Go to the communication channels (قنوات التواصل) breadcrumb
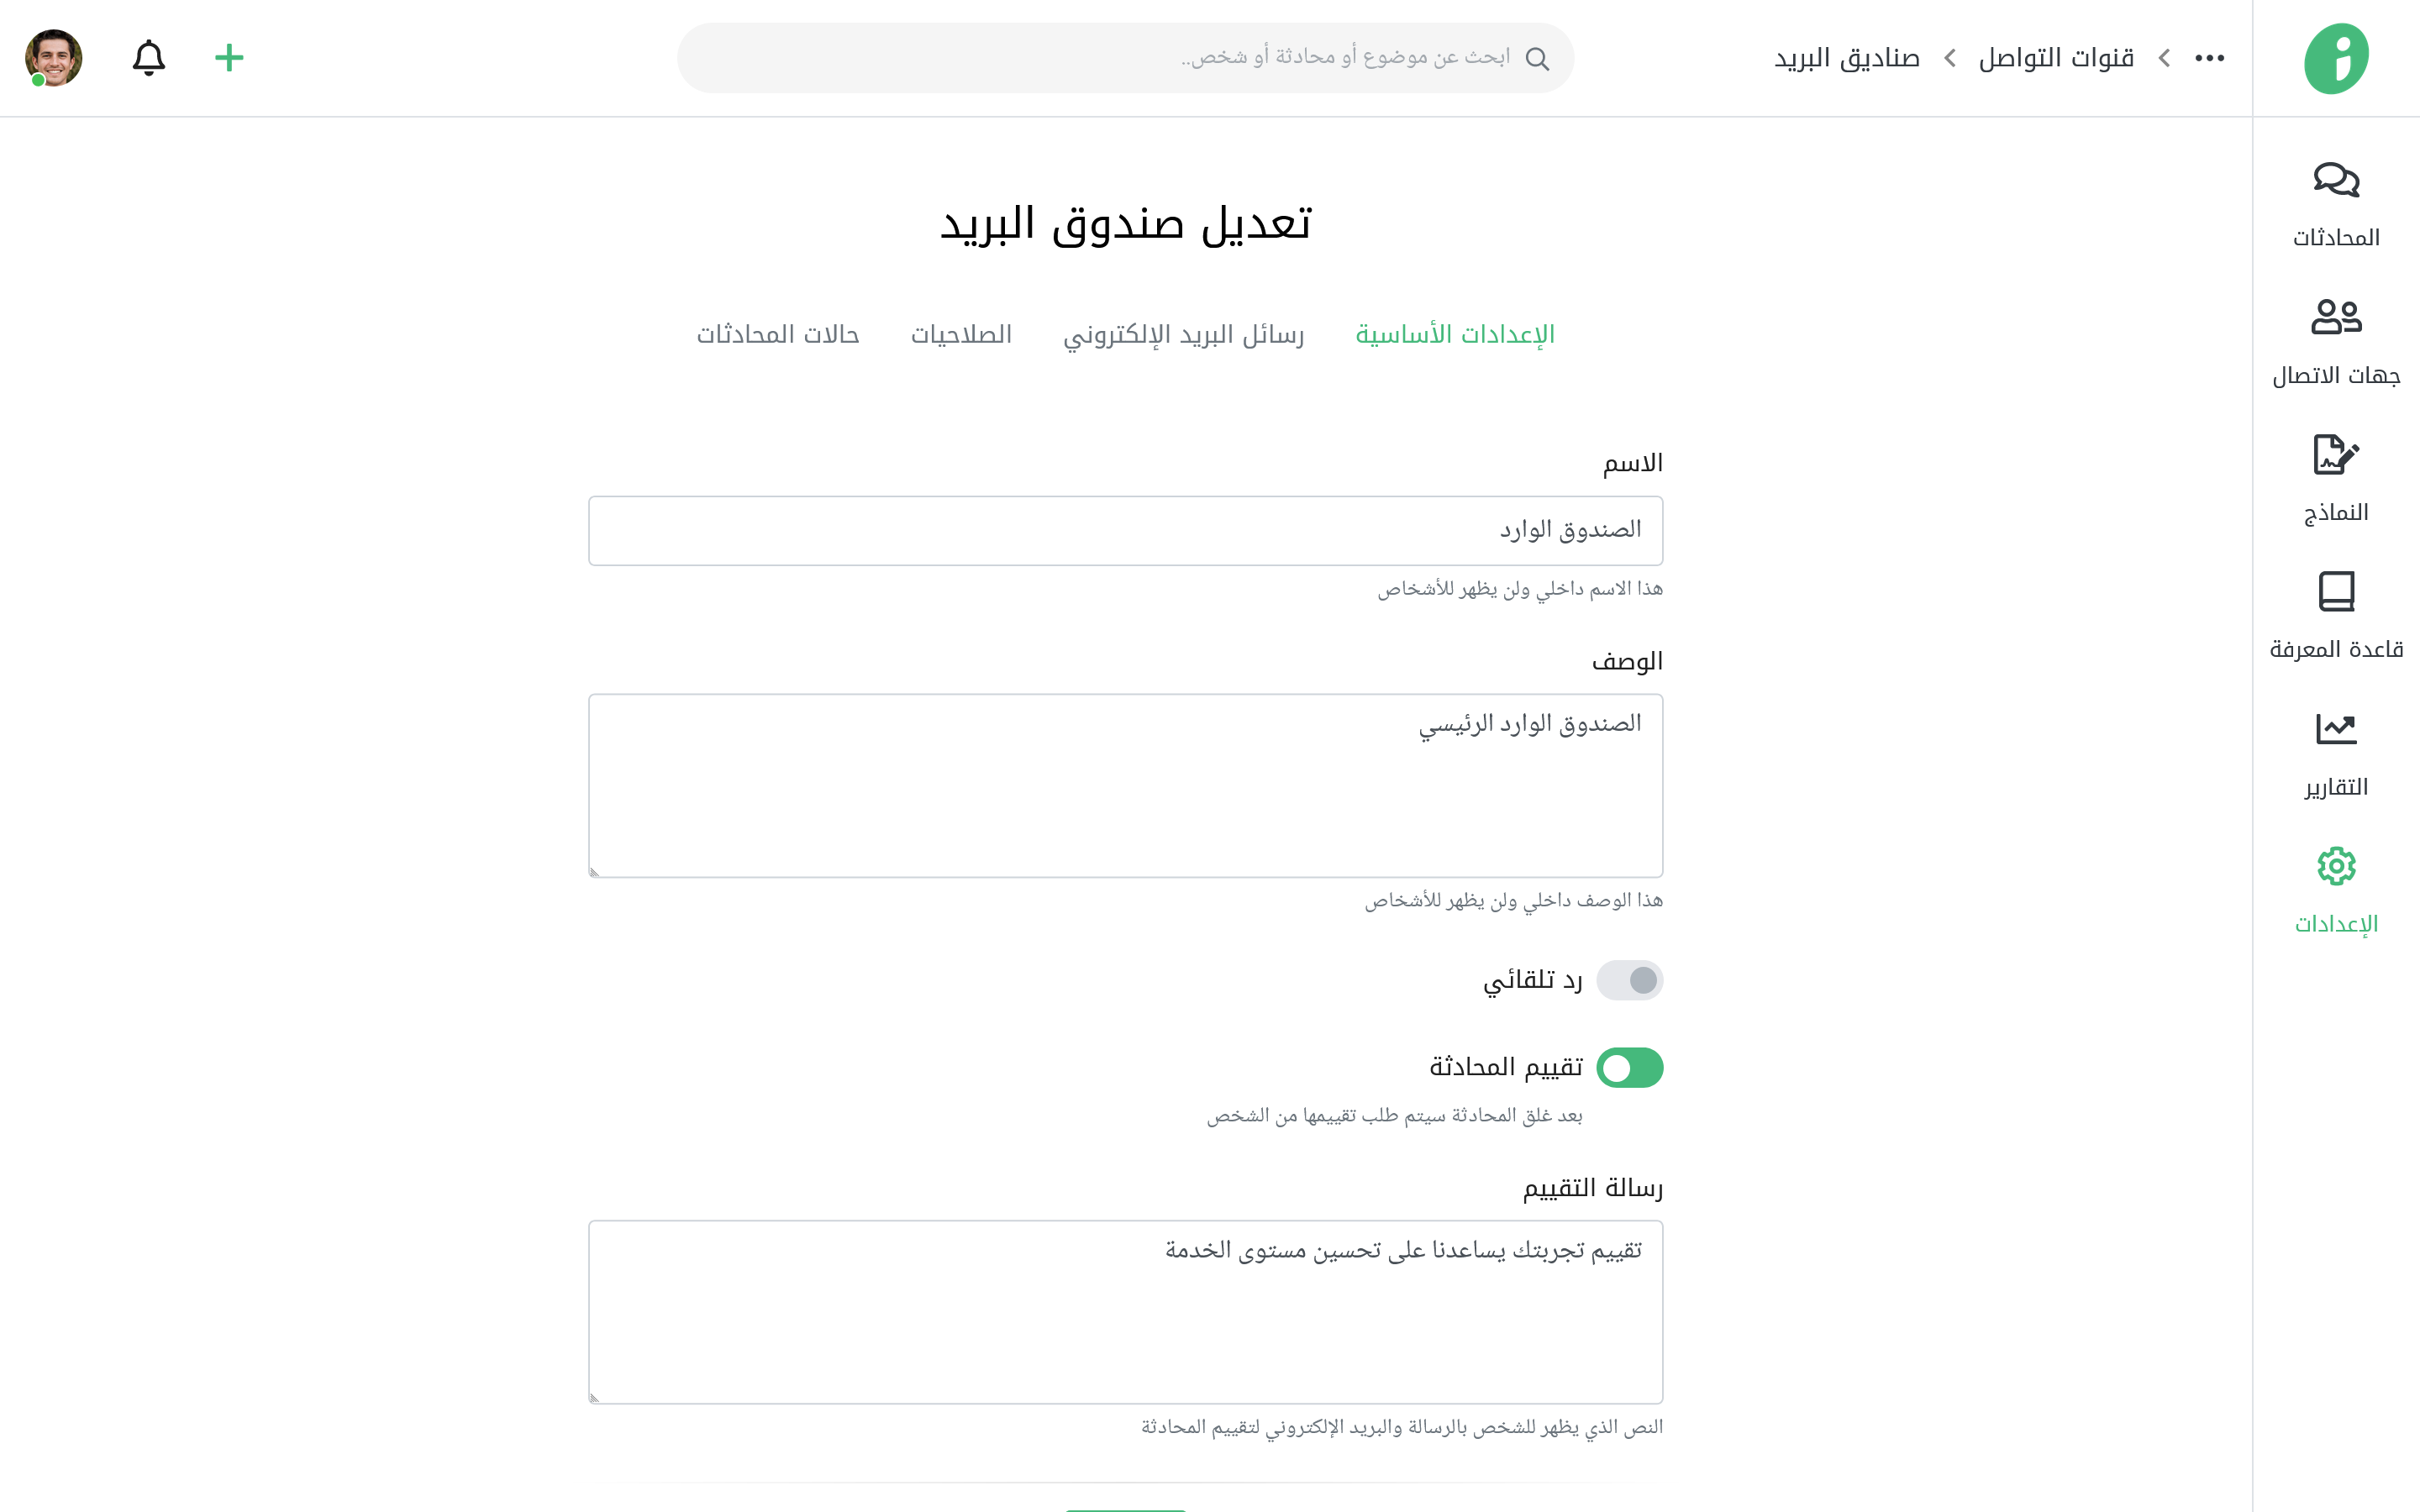Screen dimensions: 2420x1512 point(2056,58)
